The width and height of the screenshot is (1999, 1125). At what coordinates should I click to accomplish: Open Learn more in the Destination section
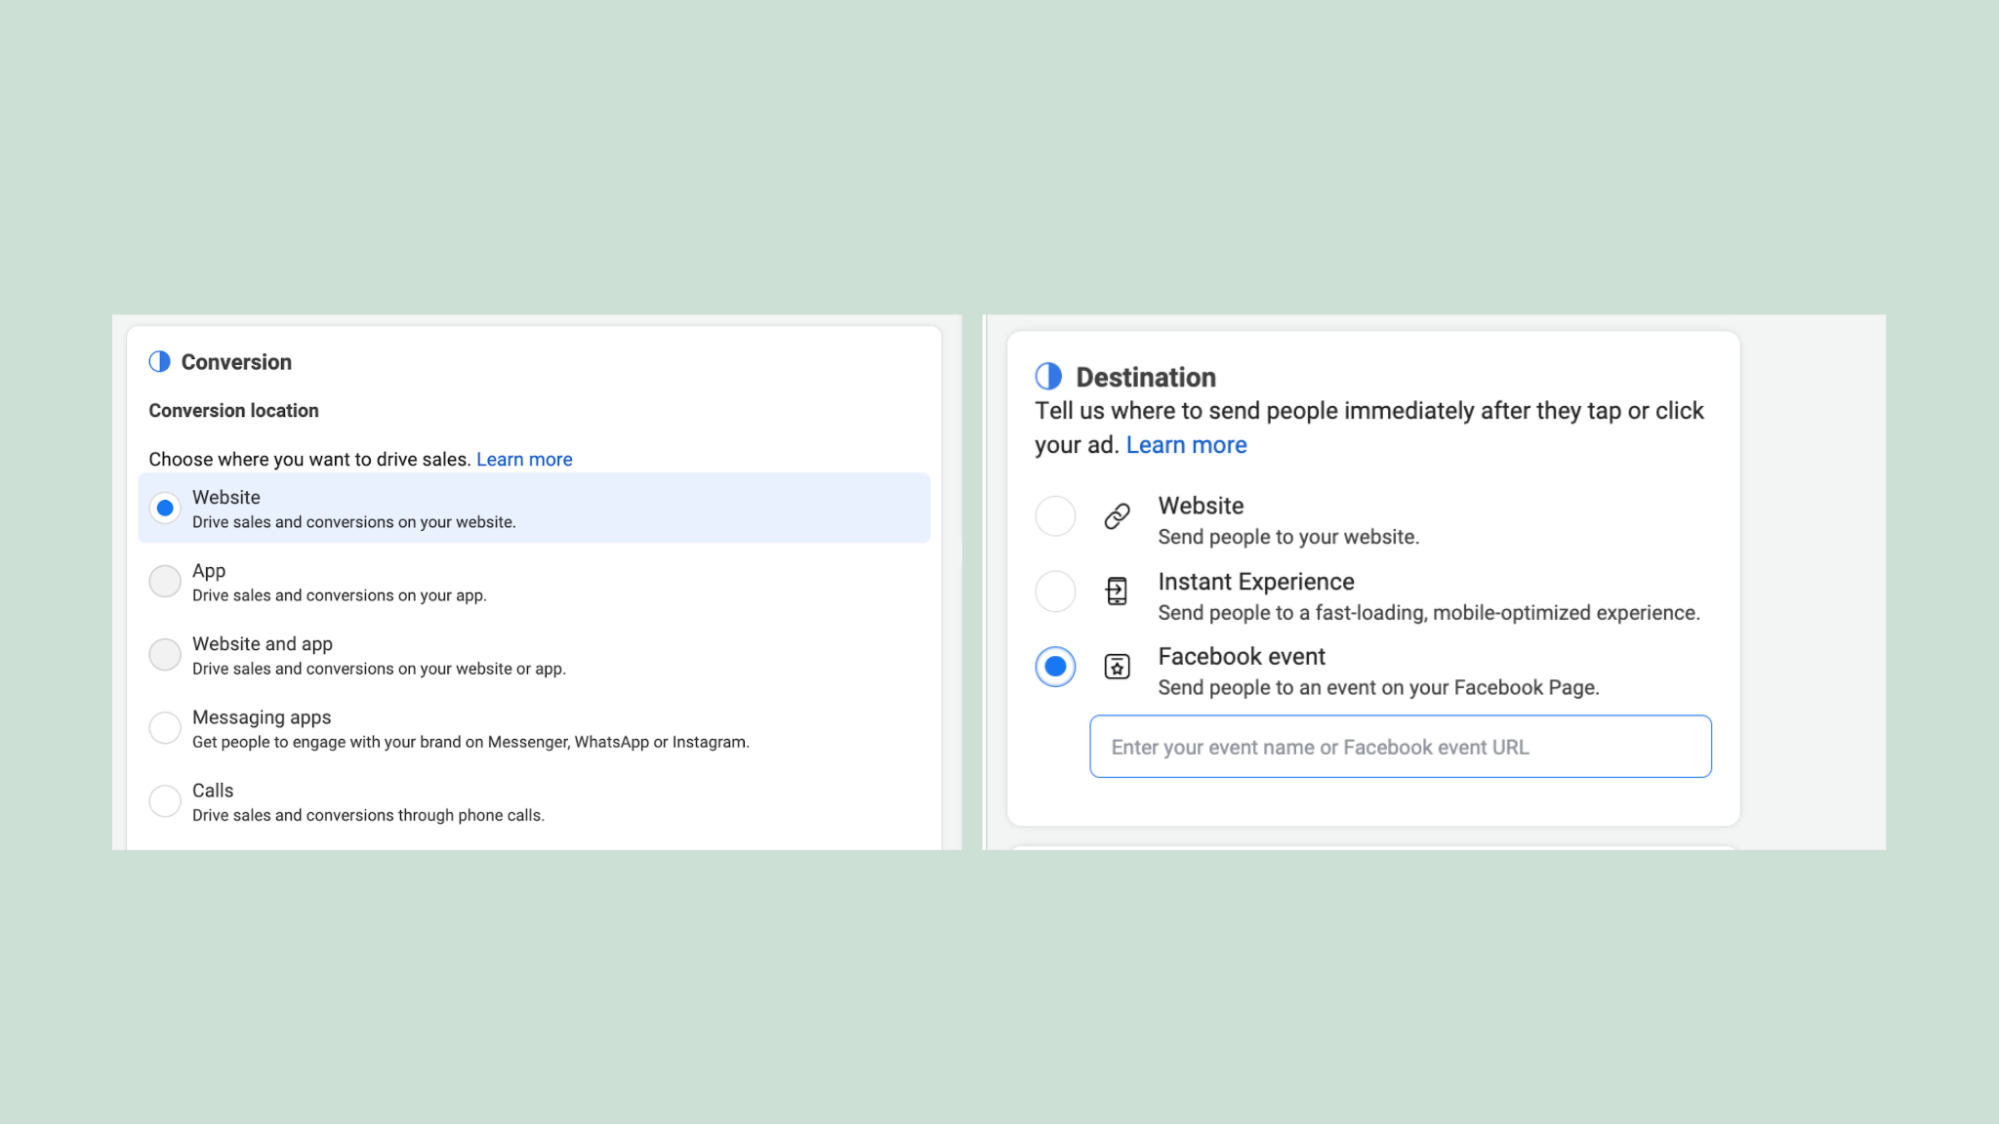1186,444
